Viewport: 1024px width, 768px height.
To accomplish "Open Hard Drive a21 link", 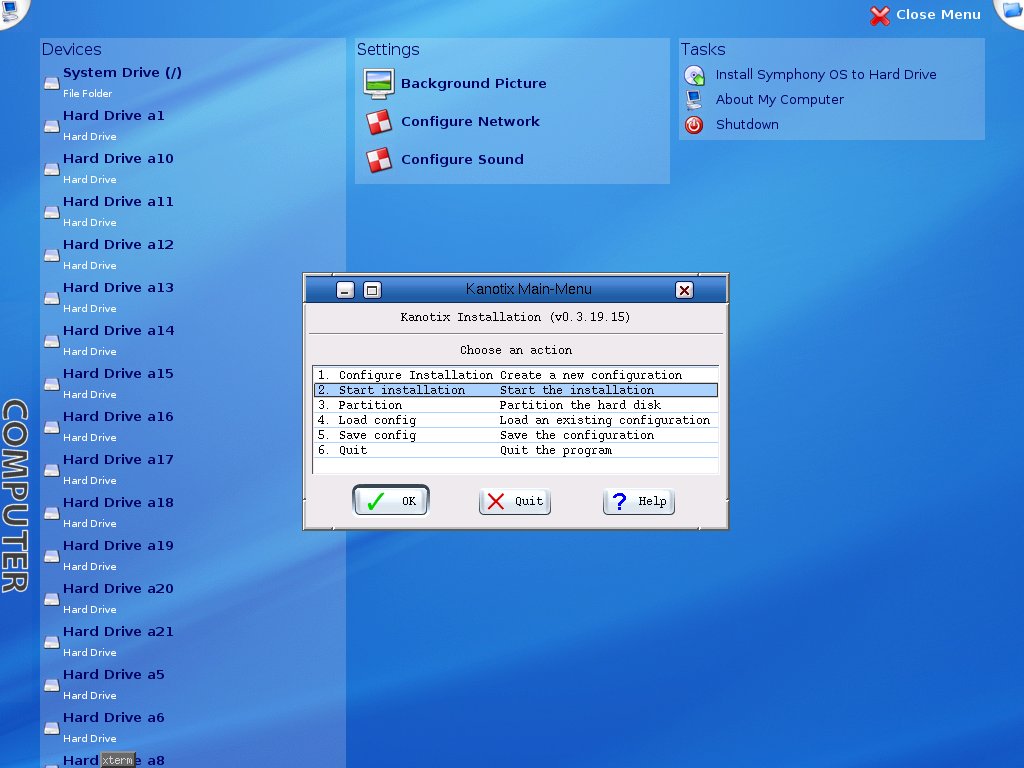I will (118, 632).
